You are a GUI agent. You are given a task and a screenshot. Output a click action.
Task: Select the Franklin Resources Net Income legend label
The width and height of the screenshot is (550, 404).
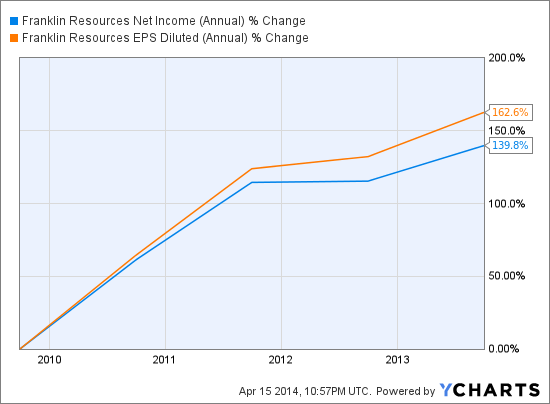163,21
